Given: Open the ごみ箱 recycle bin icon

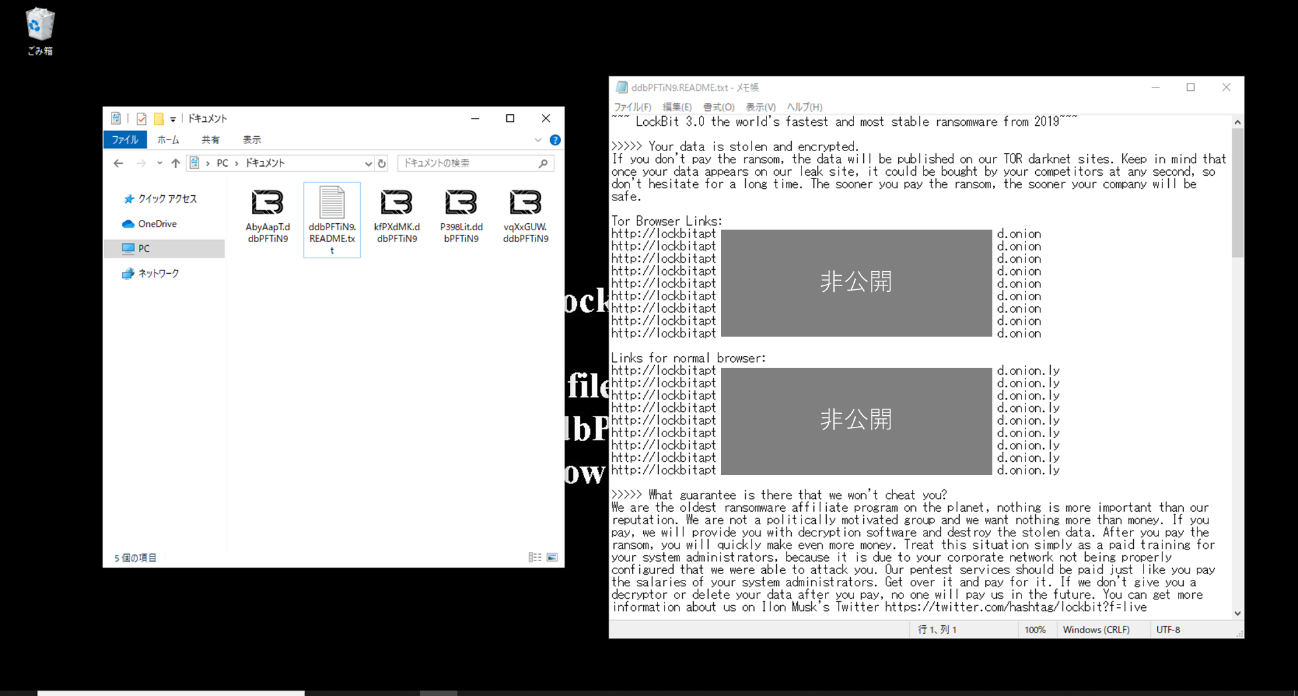Looking at the screenshot, I should pos(40,30).
